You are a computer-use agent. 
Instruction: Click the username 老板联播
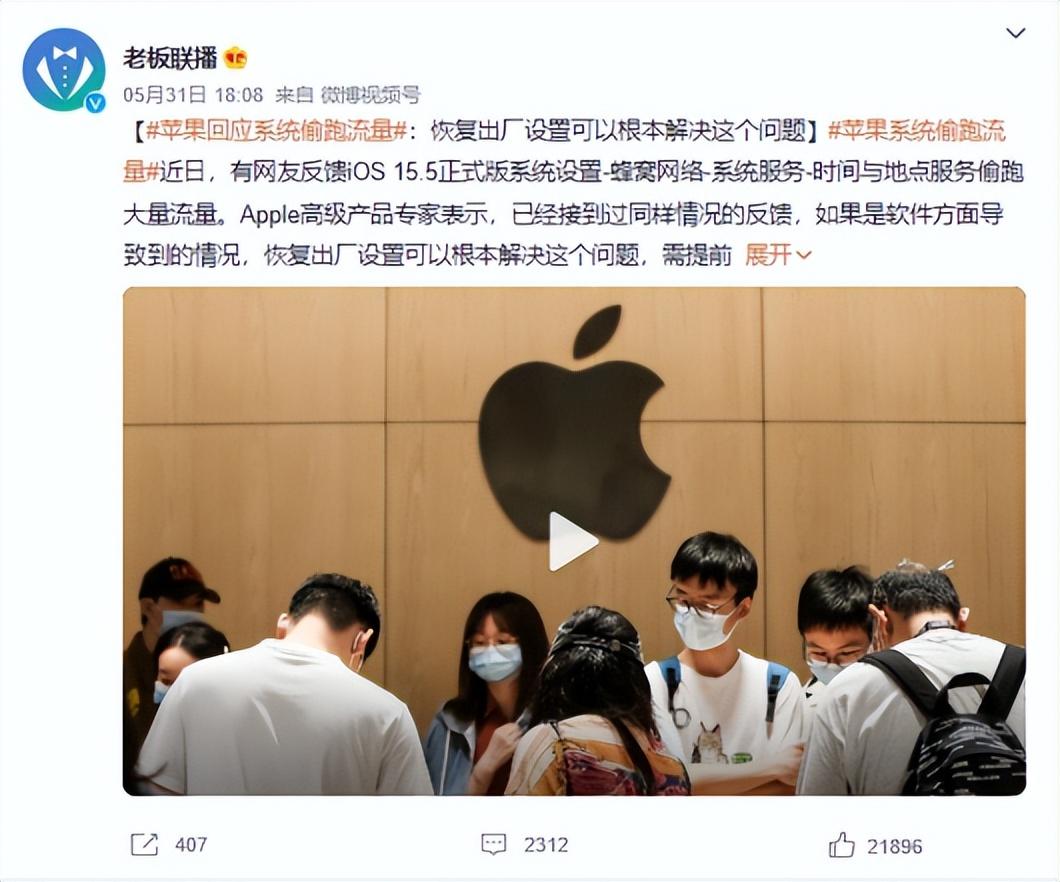pyautogui.click(x=170, y=59)
